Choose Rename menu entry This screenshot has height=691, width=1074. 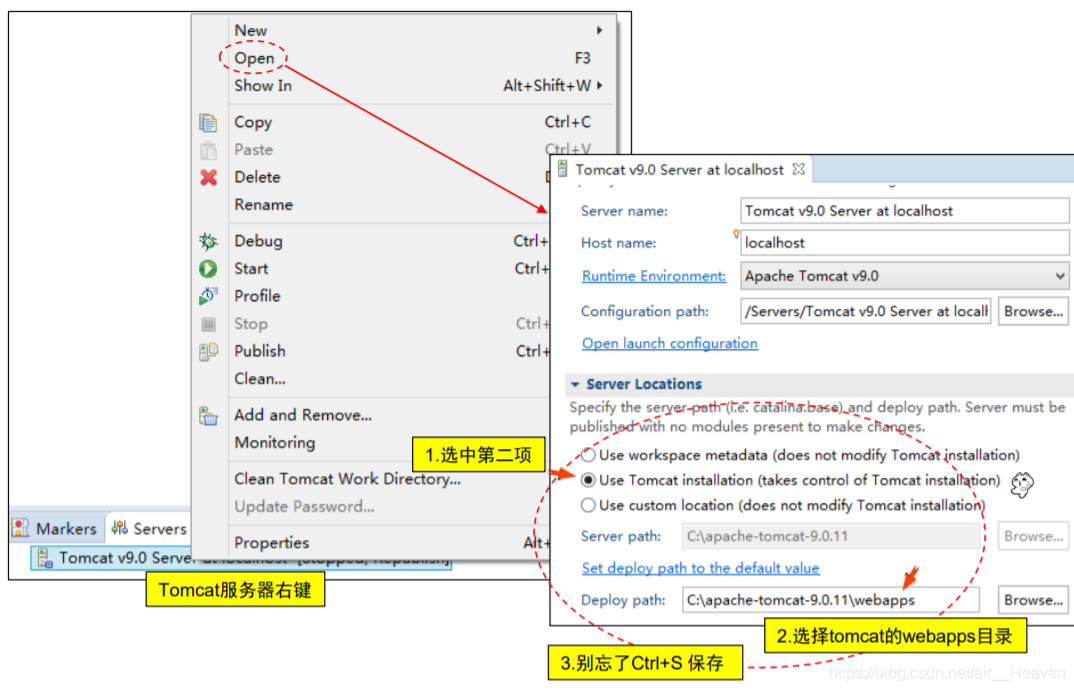click(263, 205)
